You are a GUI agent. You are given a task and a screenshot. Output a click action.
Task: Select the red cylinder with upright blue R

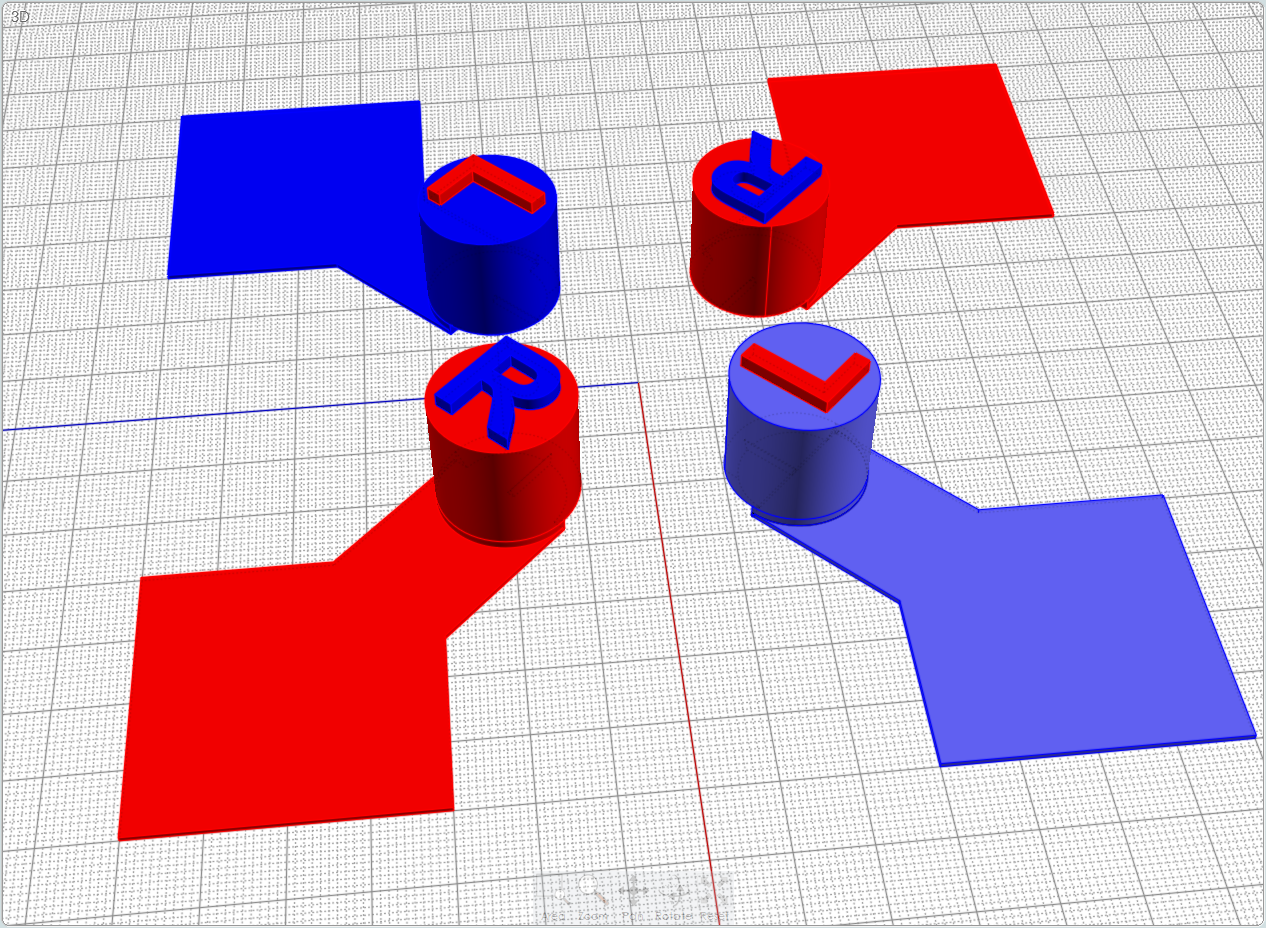[503, 440]
